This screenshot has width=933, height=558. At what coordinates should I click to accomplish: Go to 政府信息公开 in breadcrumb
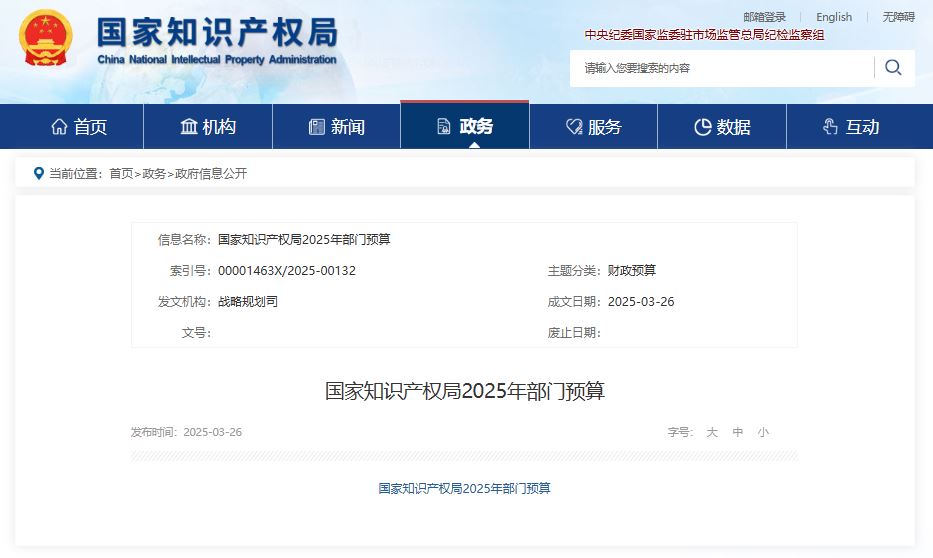coord(211,173)
